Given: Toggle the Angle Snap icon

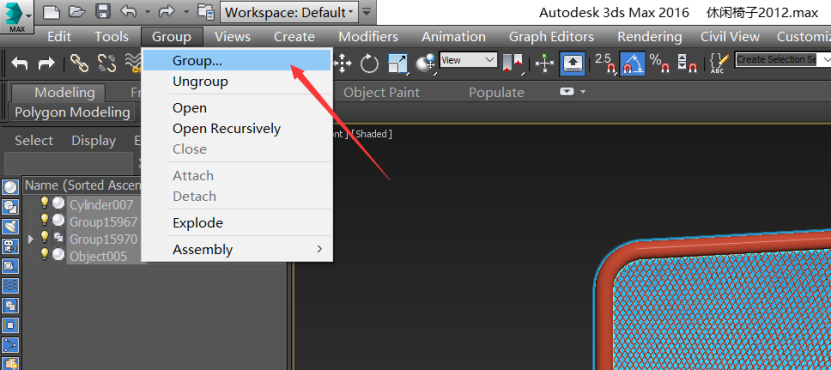Looking at the screenshot, I should tap(632, 63).
